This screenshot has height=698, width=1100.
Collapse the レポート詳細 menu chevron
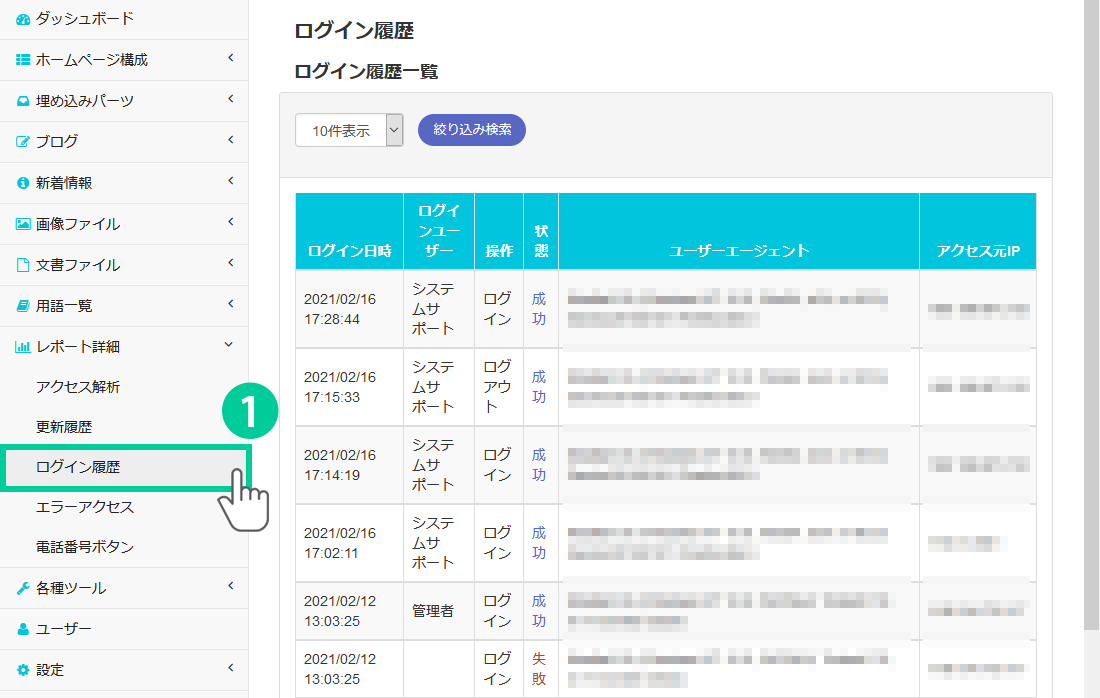tap(229, 345)
